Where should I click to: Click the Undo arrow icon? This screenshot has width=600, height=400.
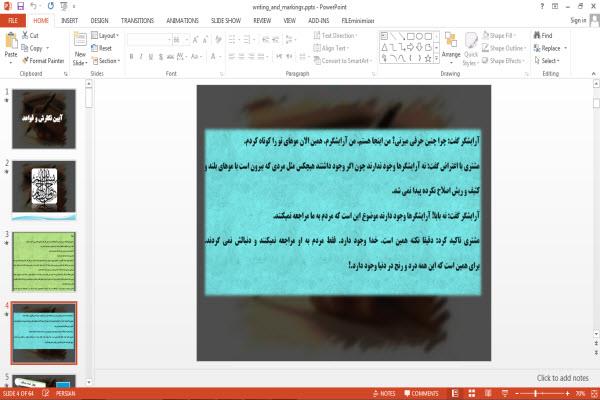coord(34,6)
